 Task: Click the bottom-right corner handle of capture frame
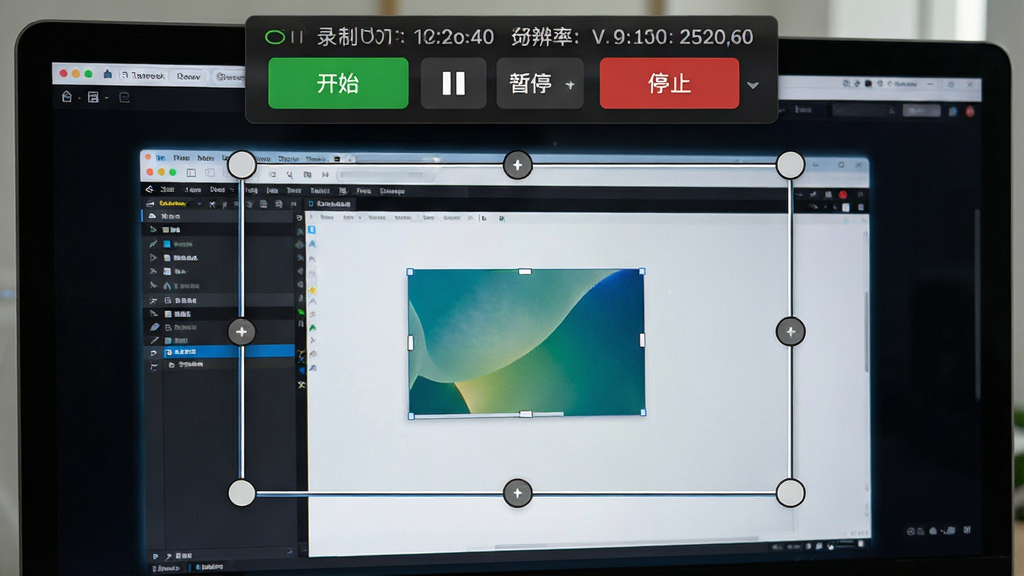(790, 493)
